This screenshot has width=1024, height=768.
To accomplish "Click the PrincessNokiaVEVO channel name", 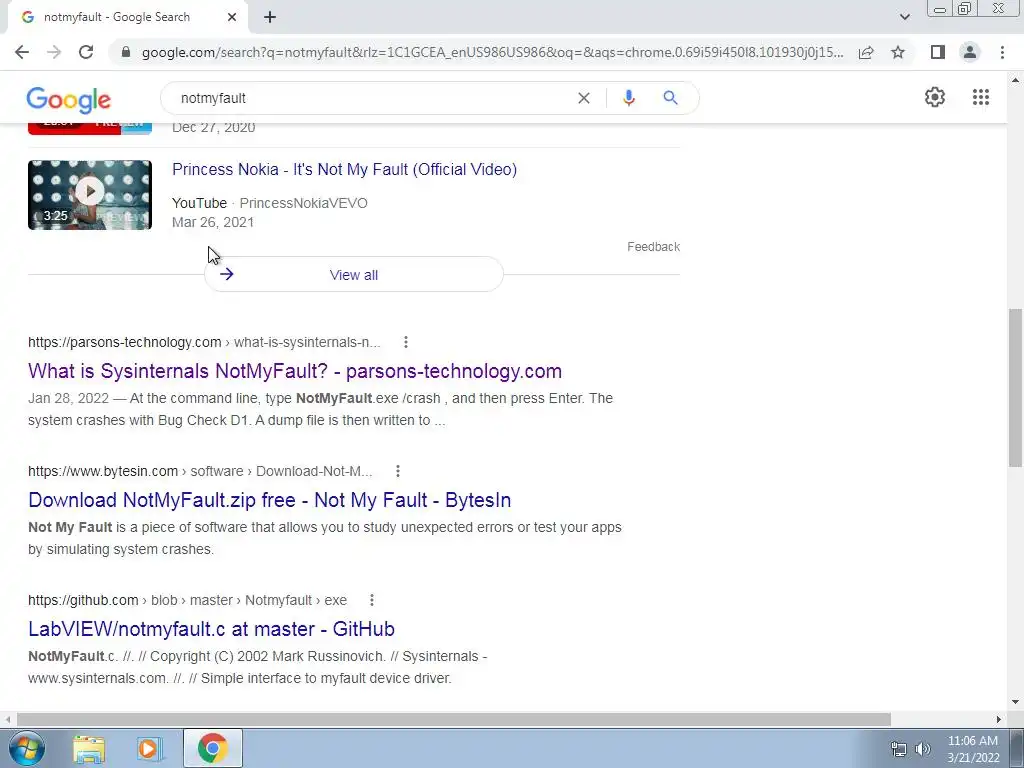I will pos(304,203).
